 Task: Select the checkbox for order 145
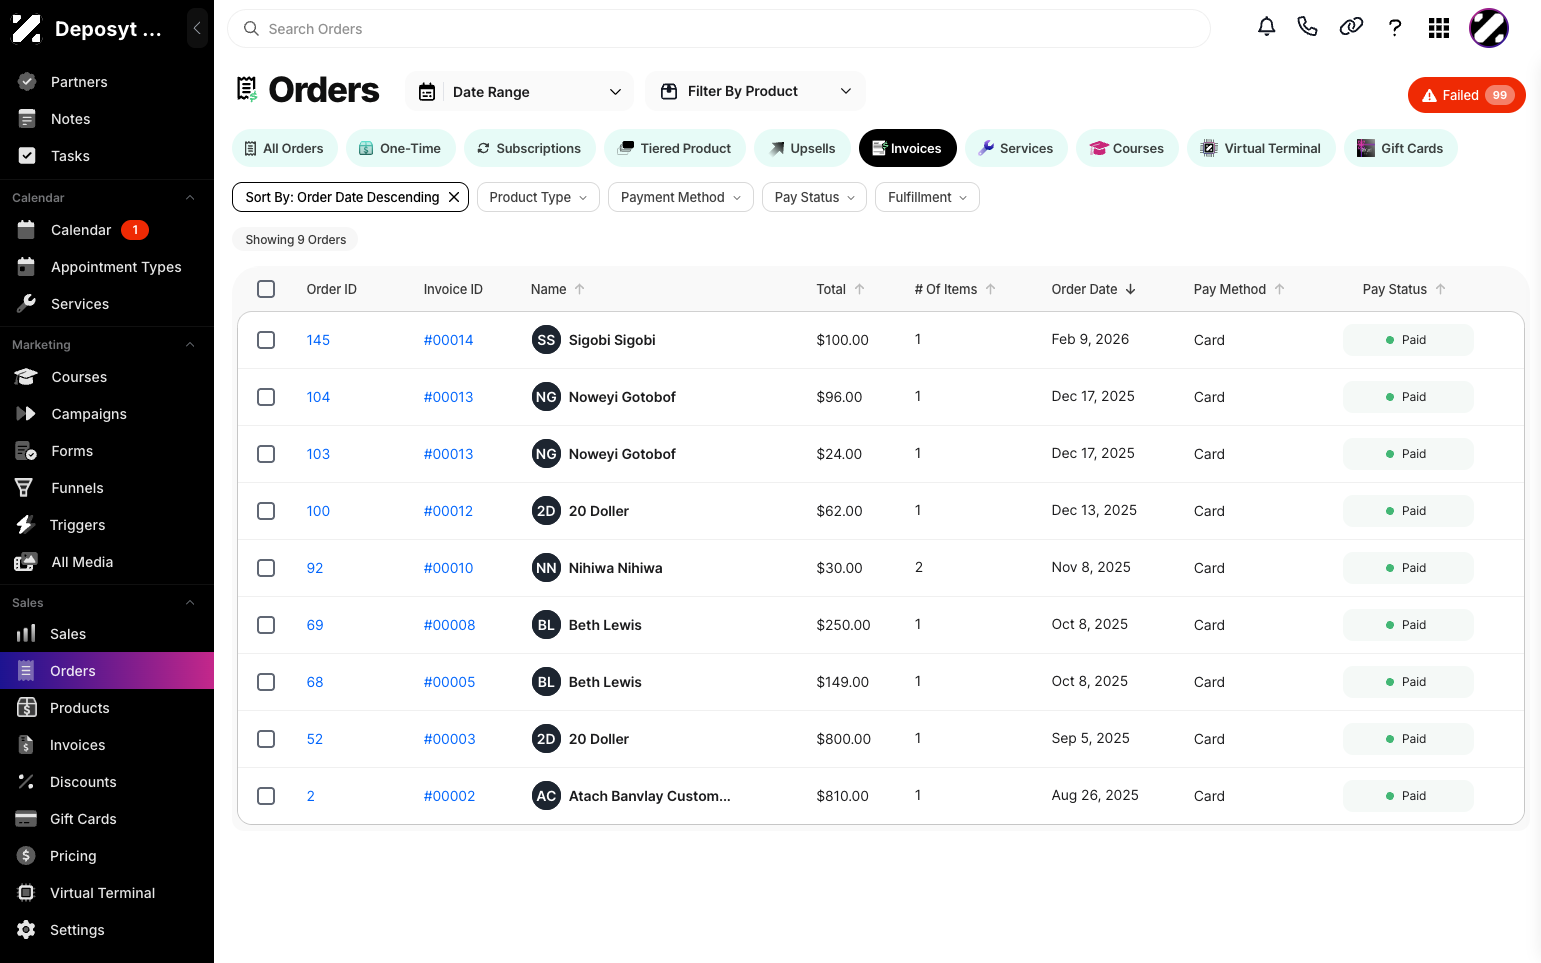[266, 340]
